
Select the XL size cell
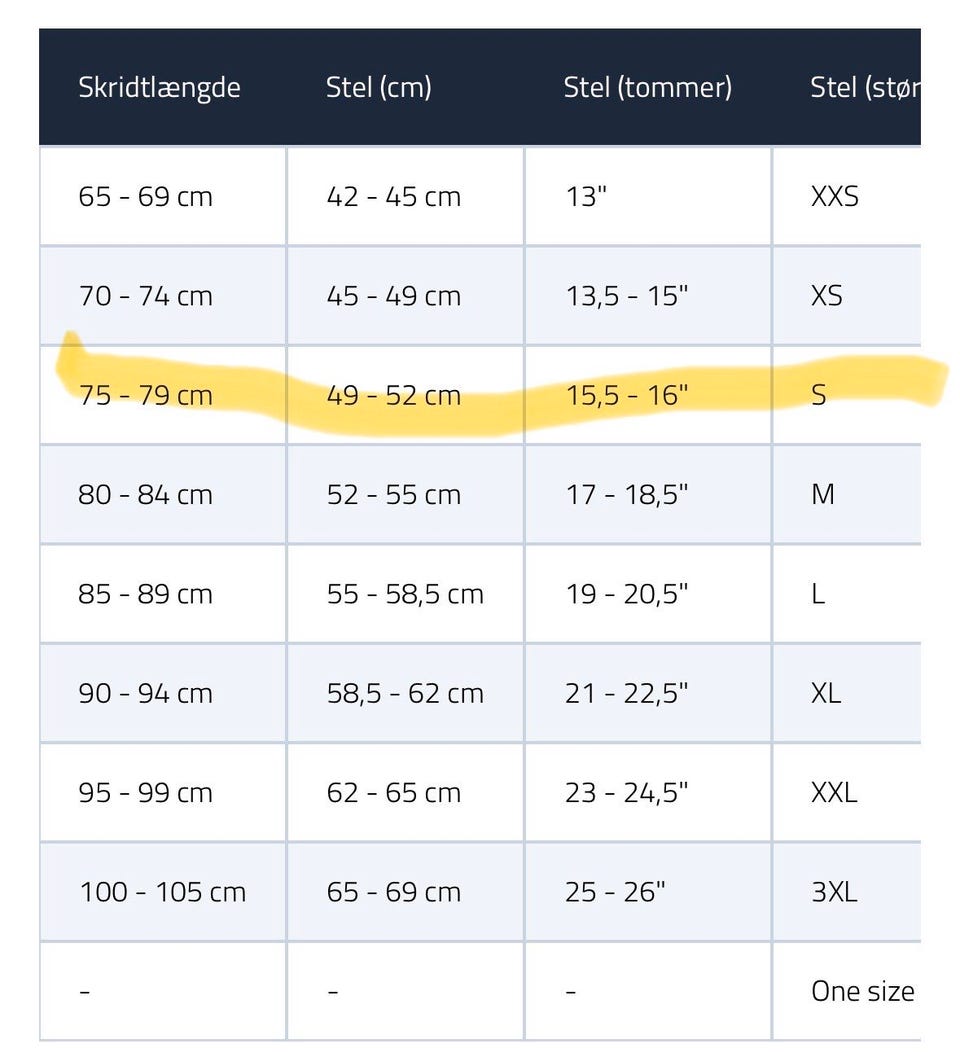[826, 693]
